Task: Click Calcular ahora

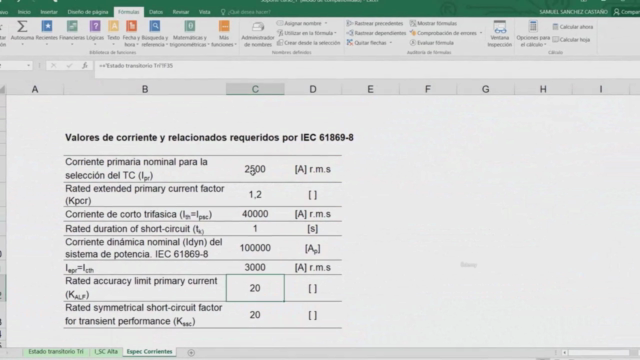Action: click(x=573, y=27)
